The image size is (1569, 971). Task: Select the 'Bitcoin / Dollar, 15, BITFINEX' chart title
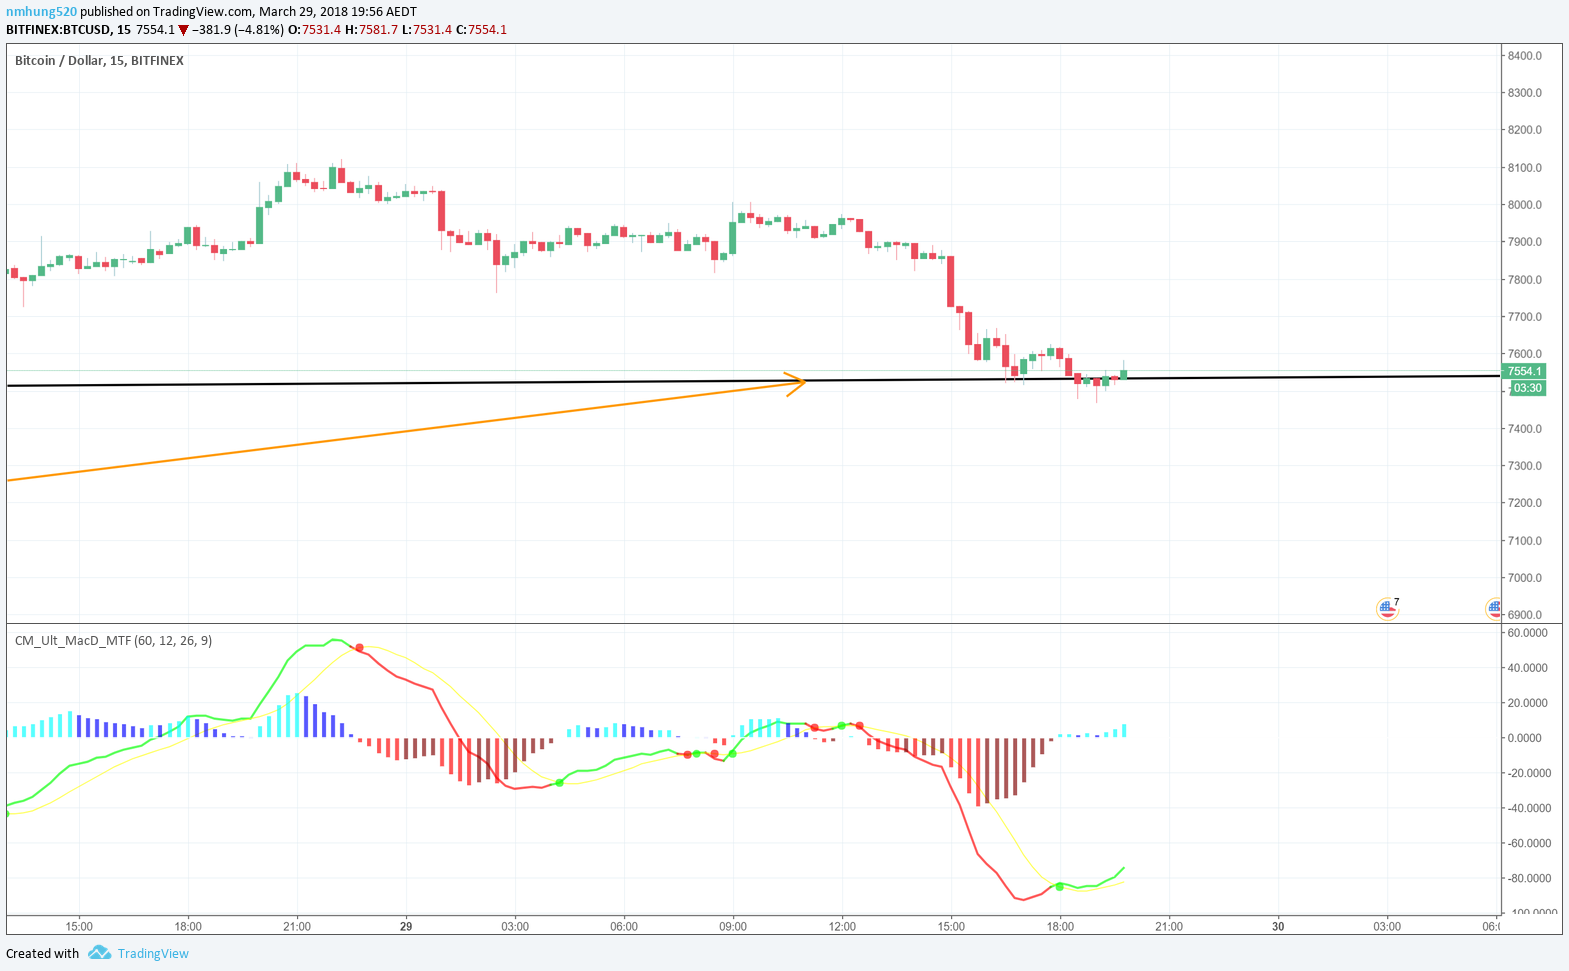tap(99, 61)
